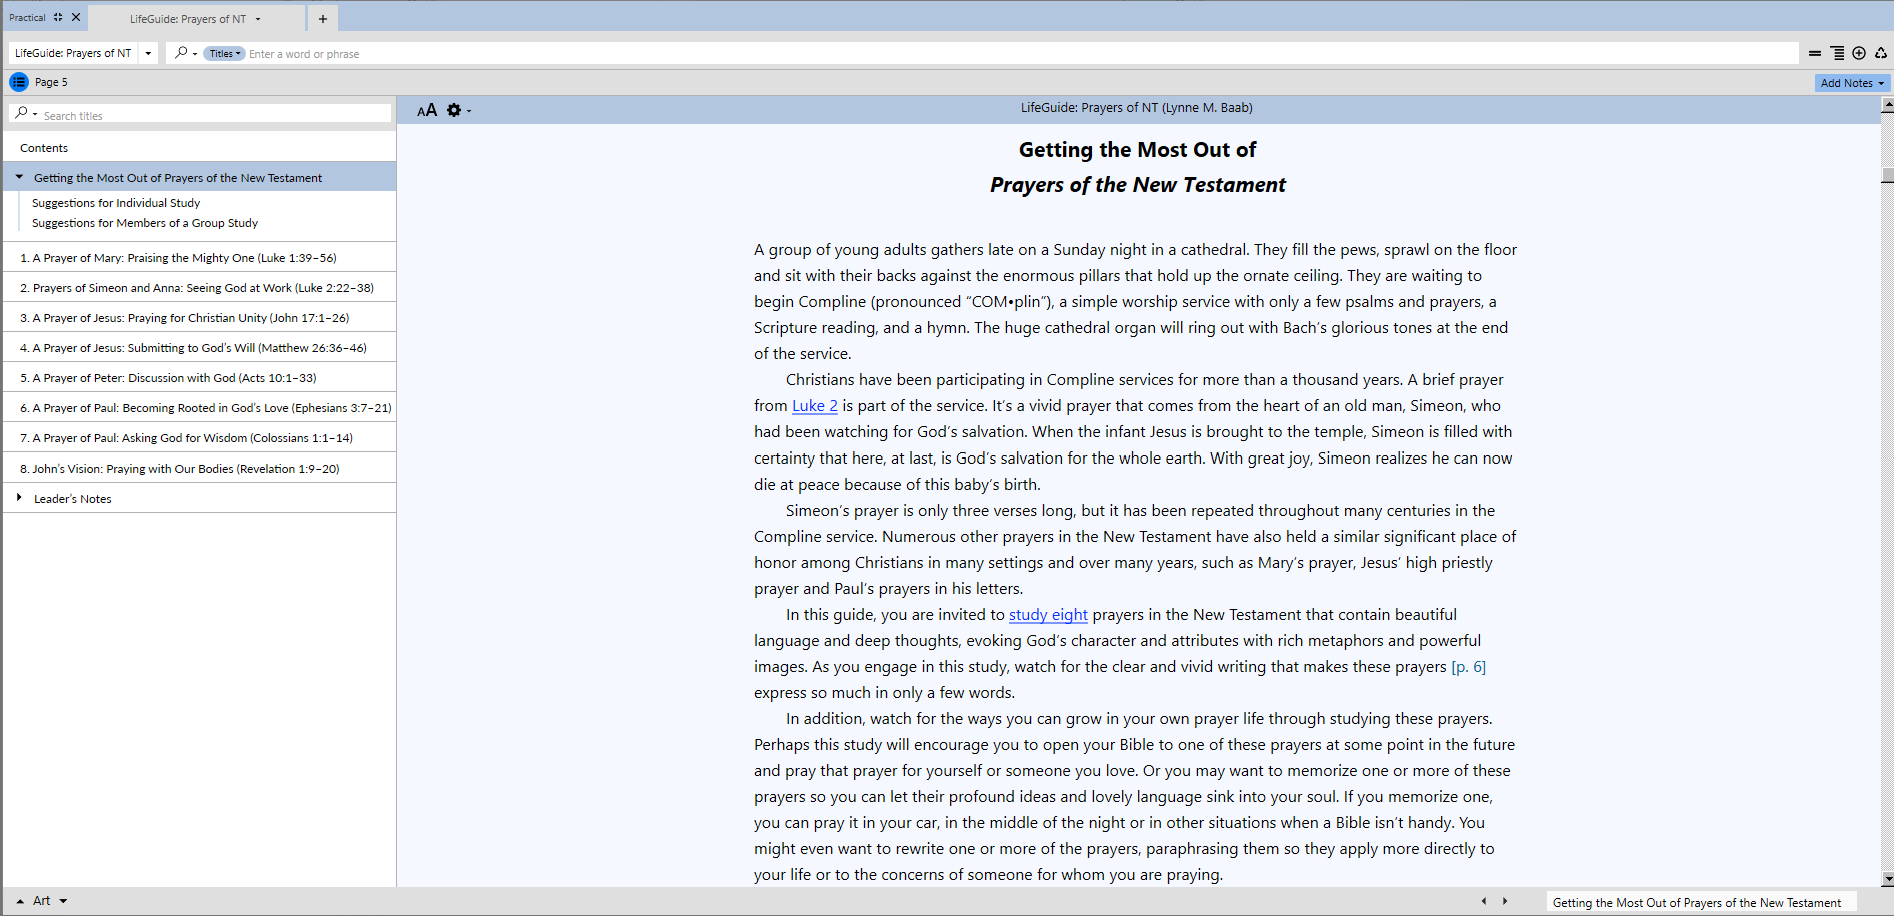
Task: Click the circled plus amplify icon
Action: tap(1859, 53)
